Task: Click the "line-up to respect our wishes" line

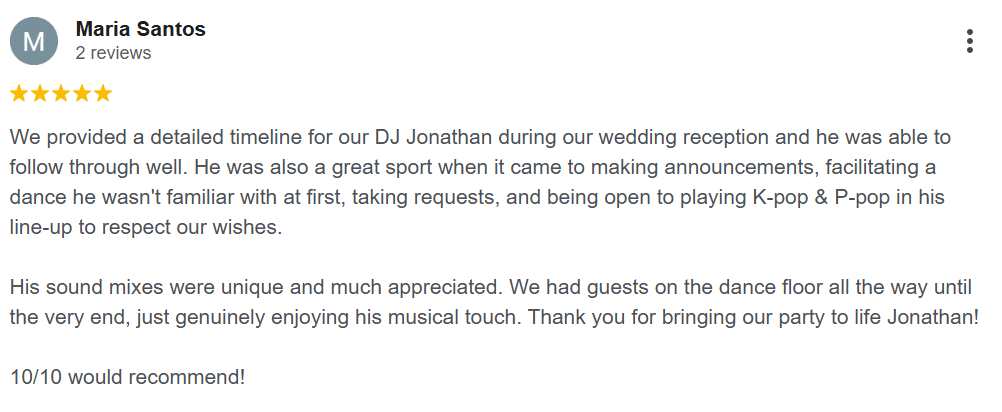Action: click(146, 228)
